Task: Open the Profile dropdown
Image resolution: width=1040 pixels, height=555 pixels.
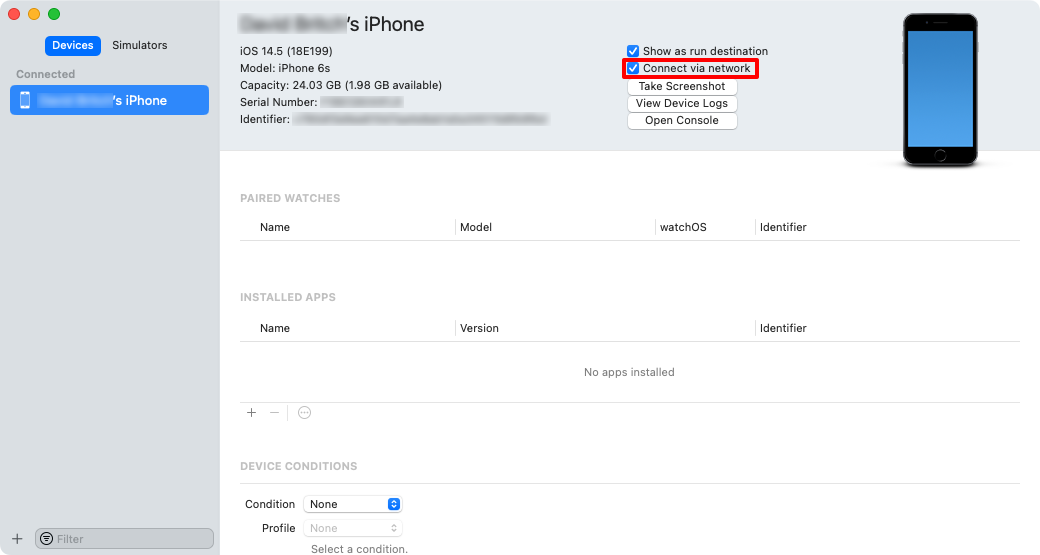Action: click(x=352, y=528)
